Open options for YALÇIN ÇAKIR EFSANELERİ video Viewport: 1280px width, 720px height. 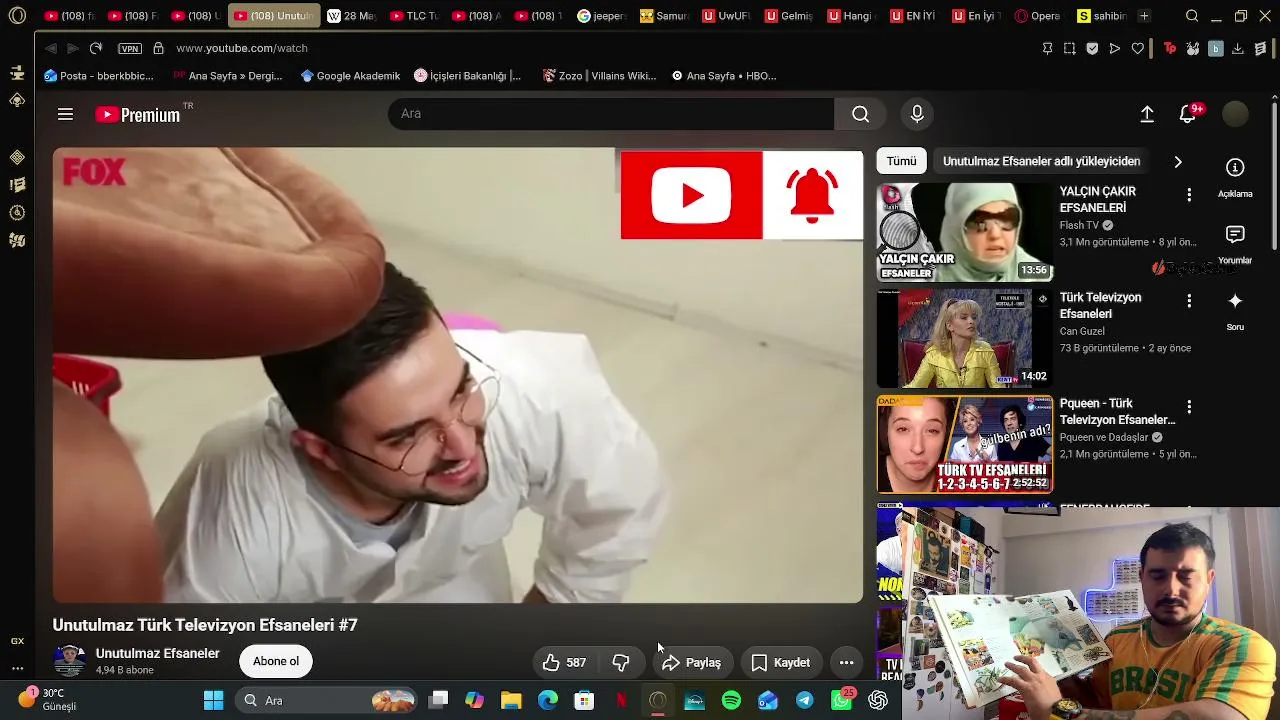click(x=1189, y=195)
